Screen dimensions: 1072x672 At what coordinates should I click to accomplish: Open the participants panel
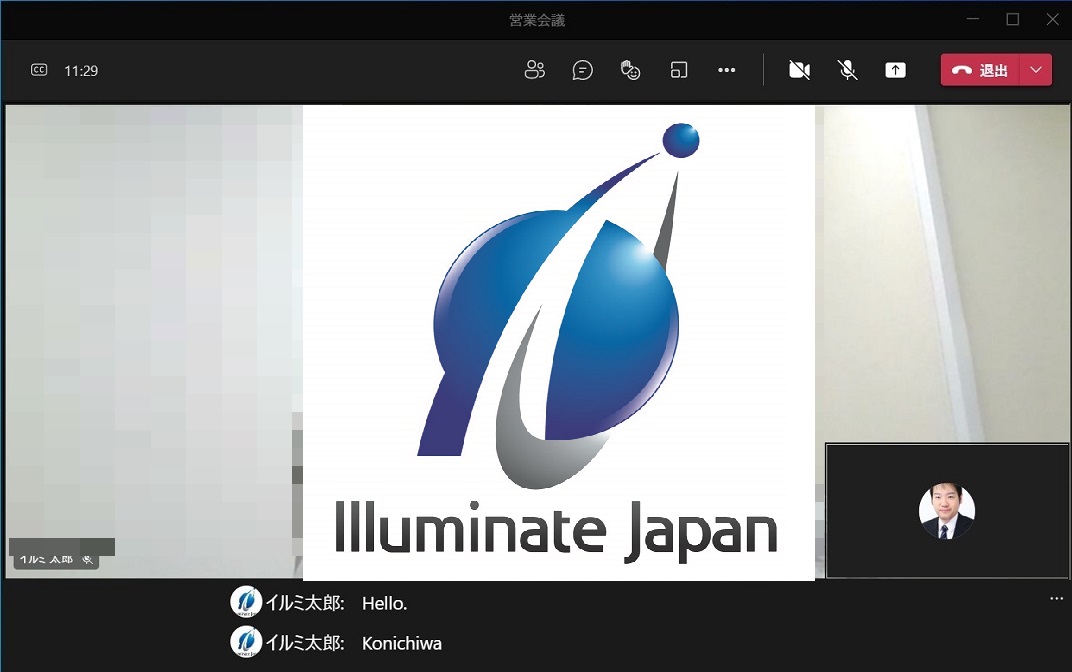535,70
